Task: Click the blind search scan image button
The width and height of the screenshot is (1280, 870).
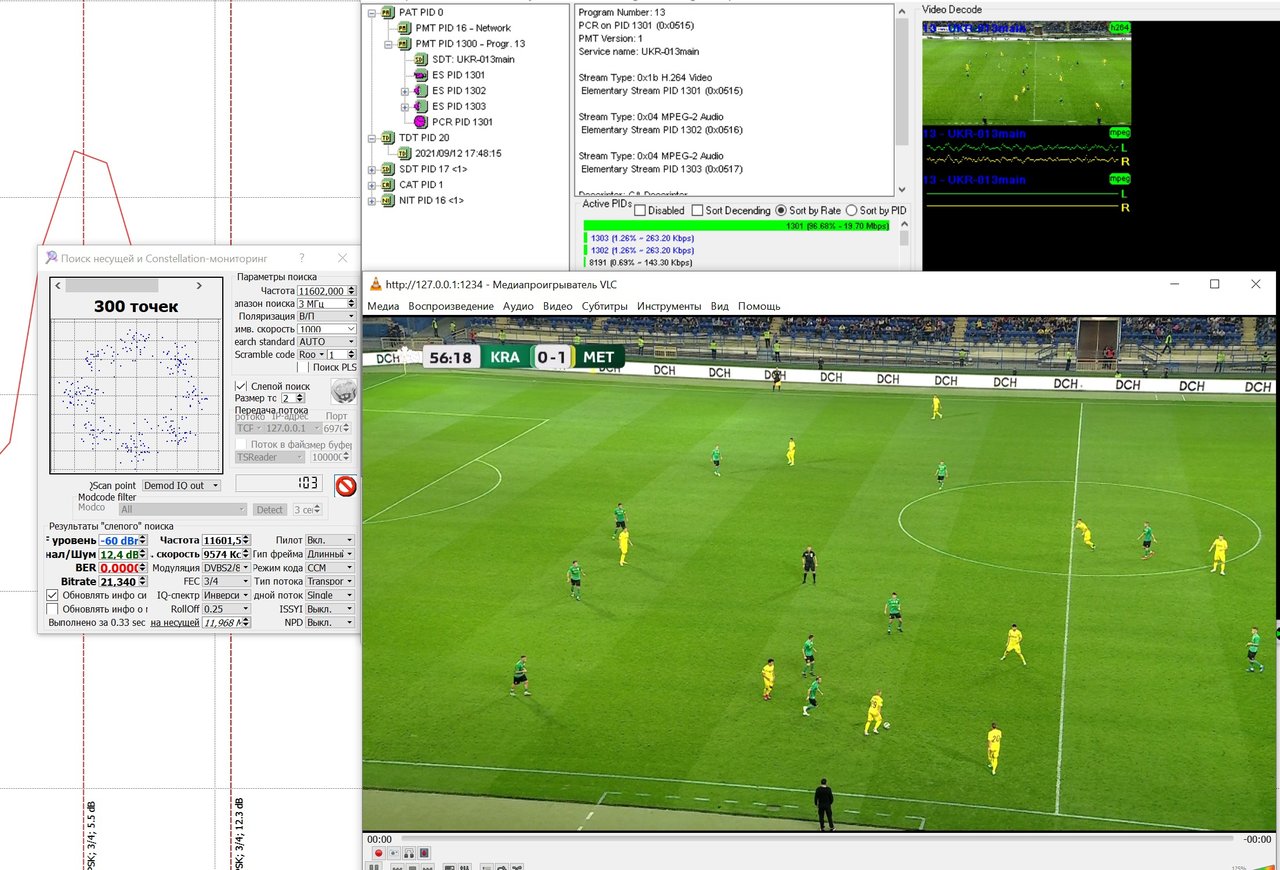Action: 343,392
